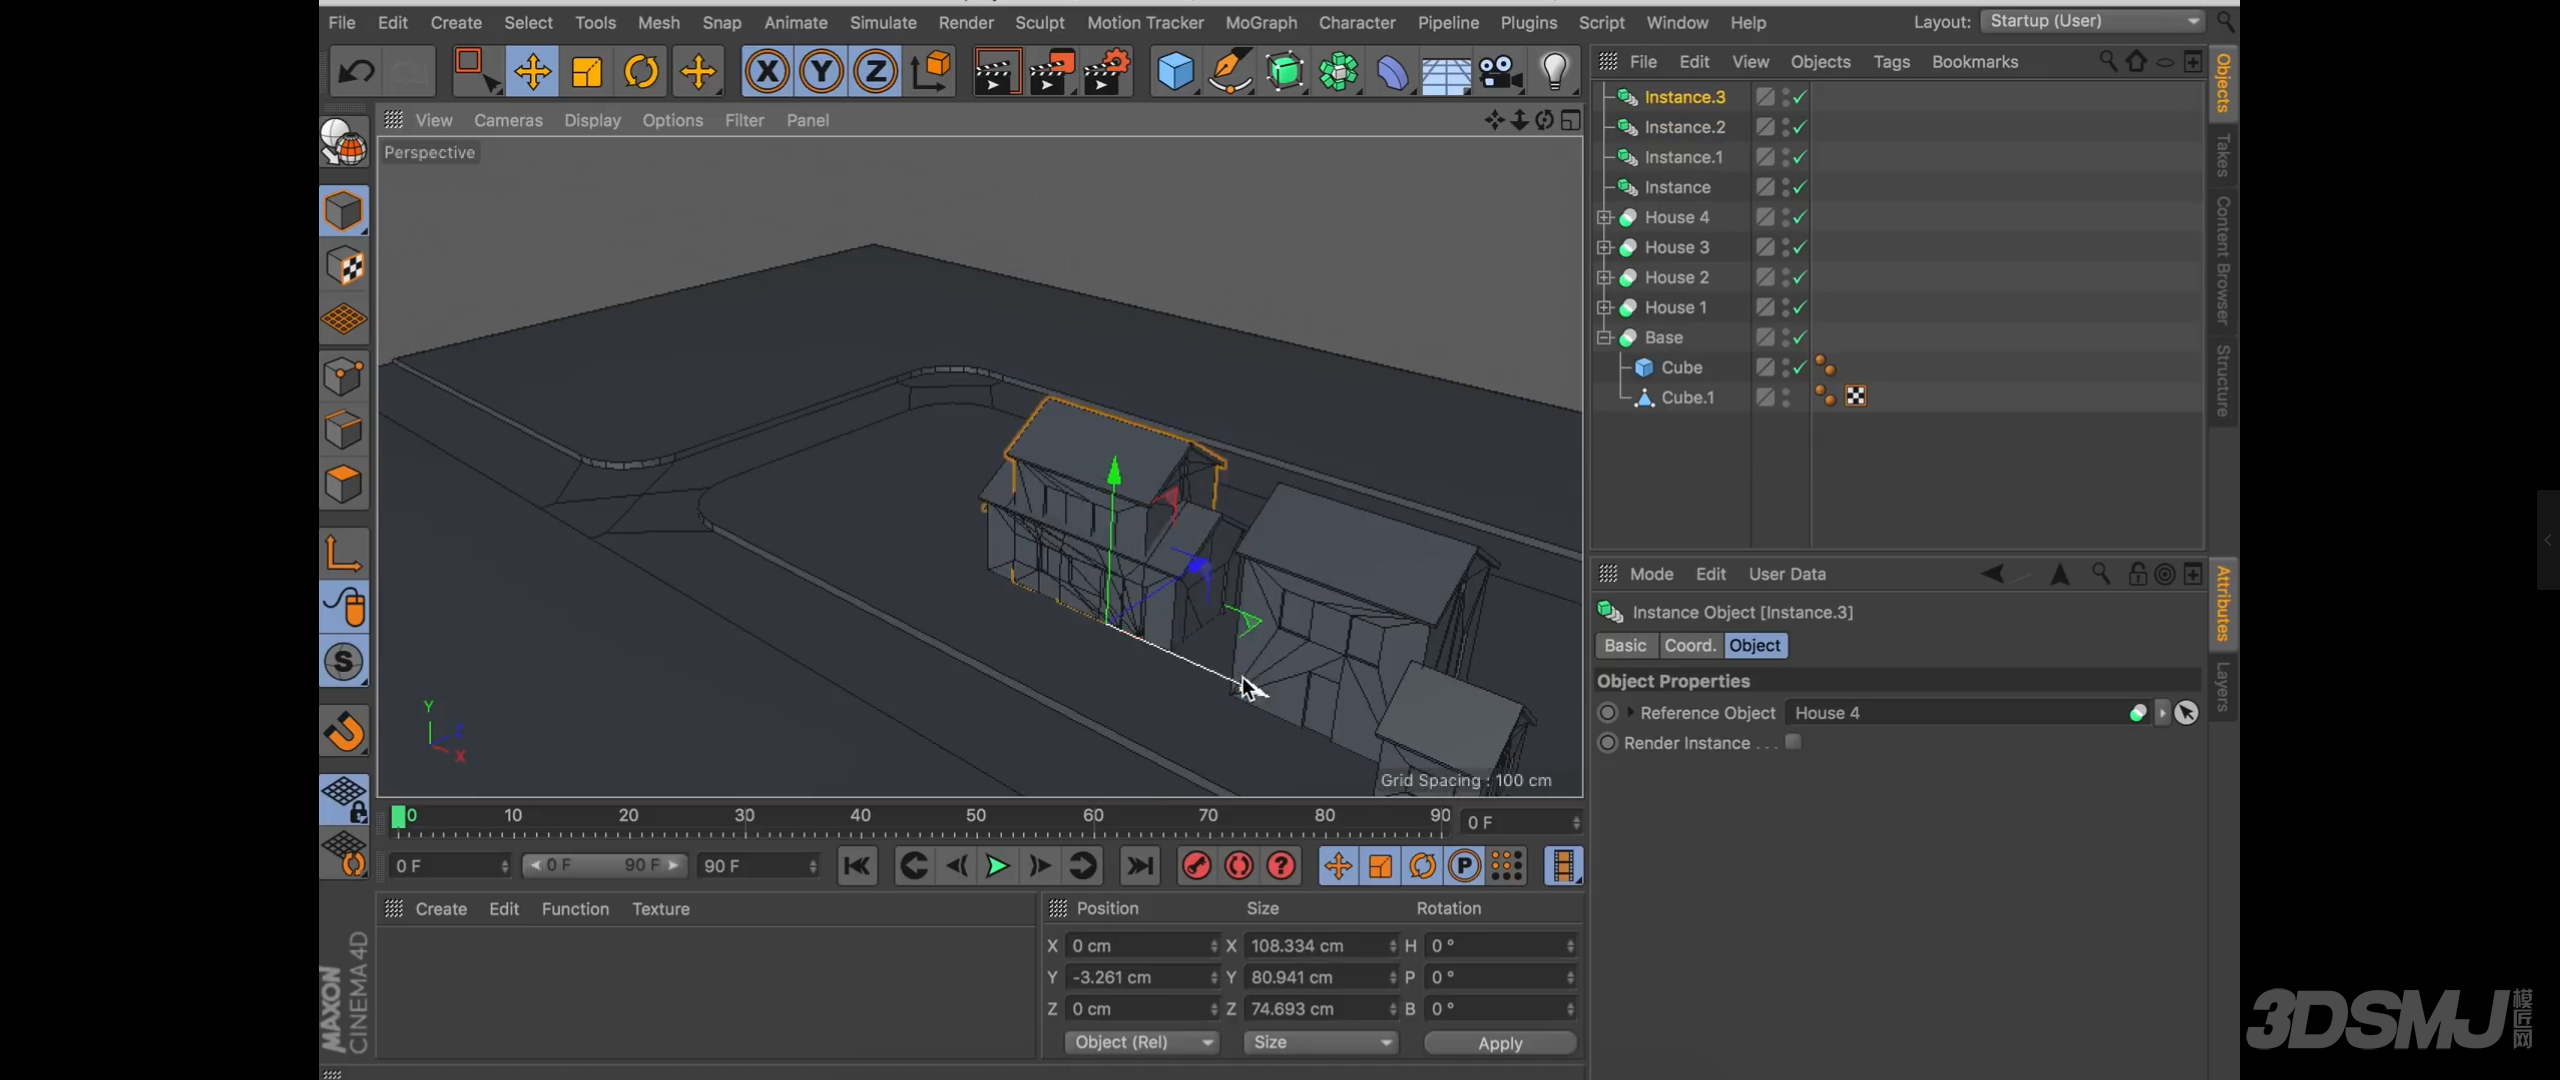This screenshot has width=2560, height=1080.
Task: Expand House 4 in object tree
Action: (1604, 217)
